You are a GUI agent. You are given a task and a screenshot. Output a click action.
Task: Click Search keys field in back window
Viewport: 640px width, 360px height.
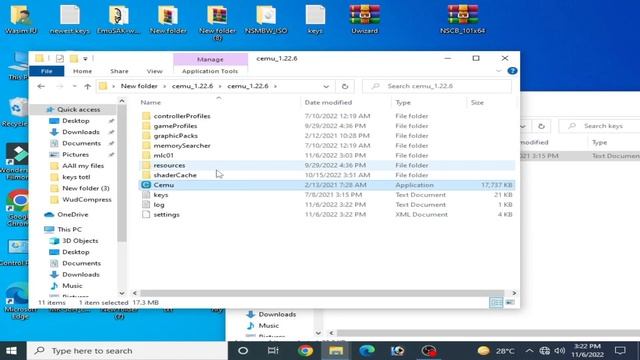coord(599,126)
